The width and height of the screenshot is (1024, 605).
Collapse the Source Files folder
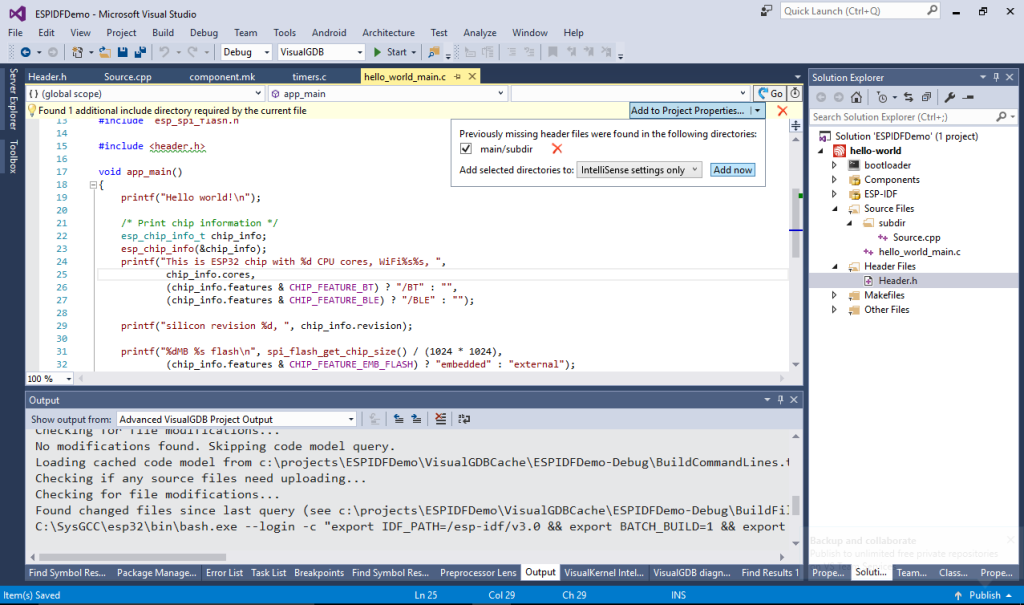(x=834, y=209)
